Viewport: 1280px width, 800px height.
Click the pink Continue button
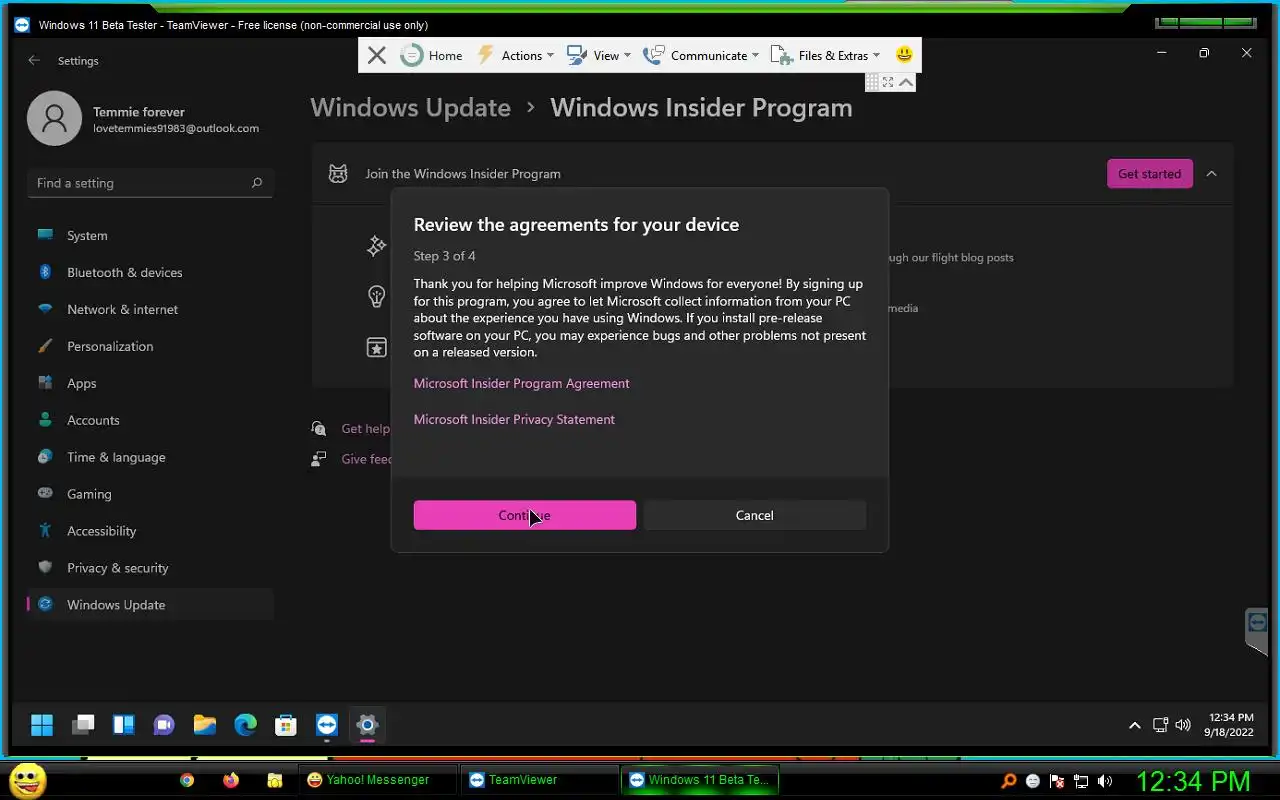pos(525,515)
